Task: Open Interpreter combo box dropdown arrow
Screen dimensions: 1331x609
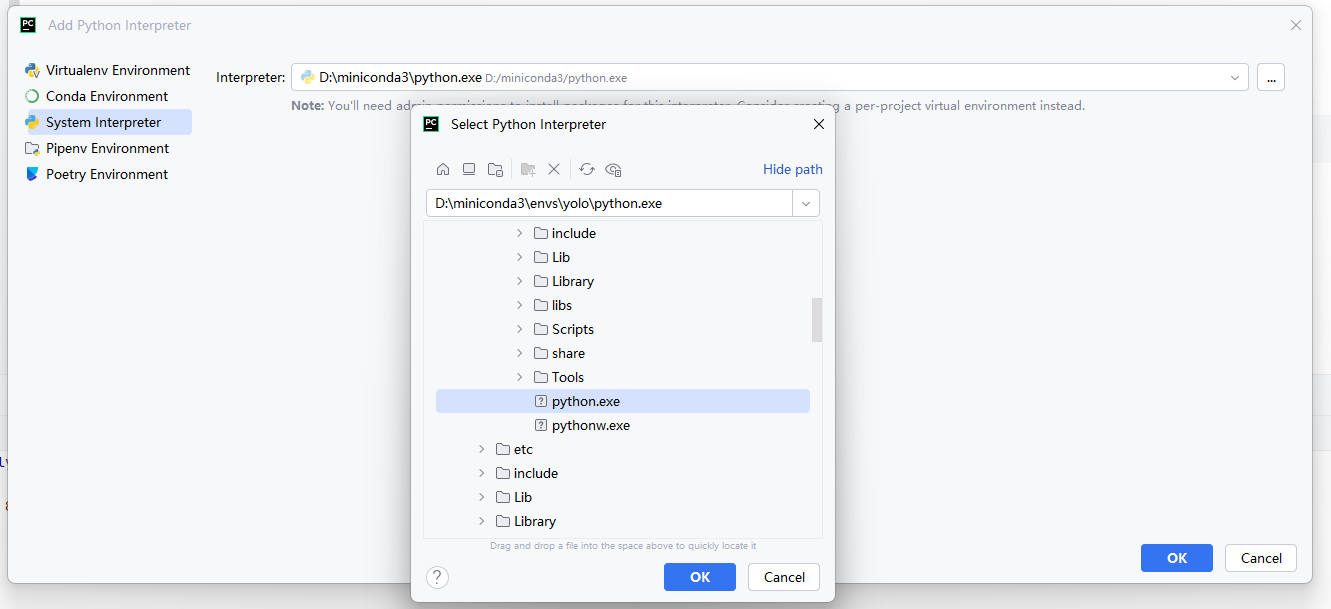Action: [1234, 77]
